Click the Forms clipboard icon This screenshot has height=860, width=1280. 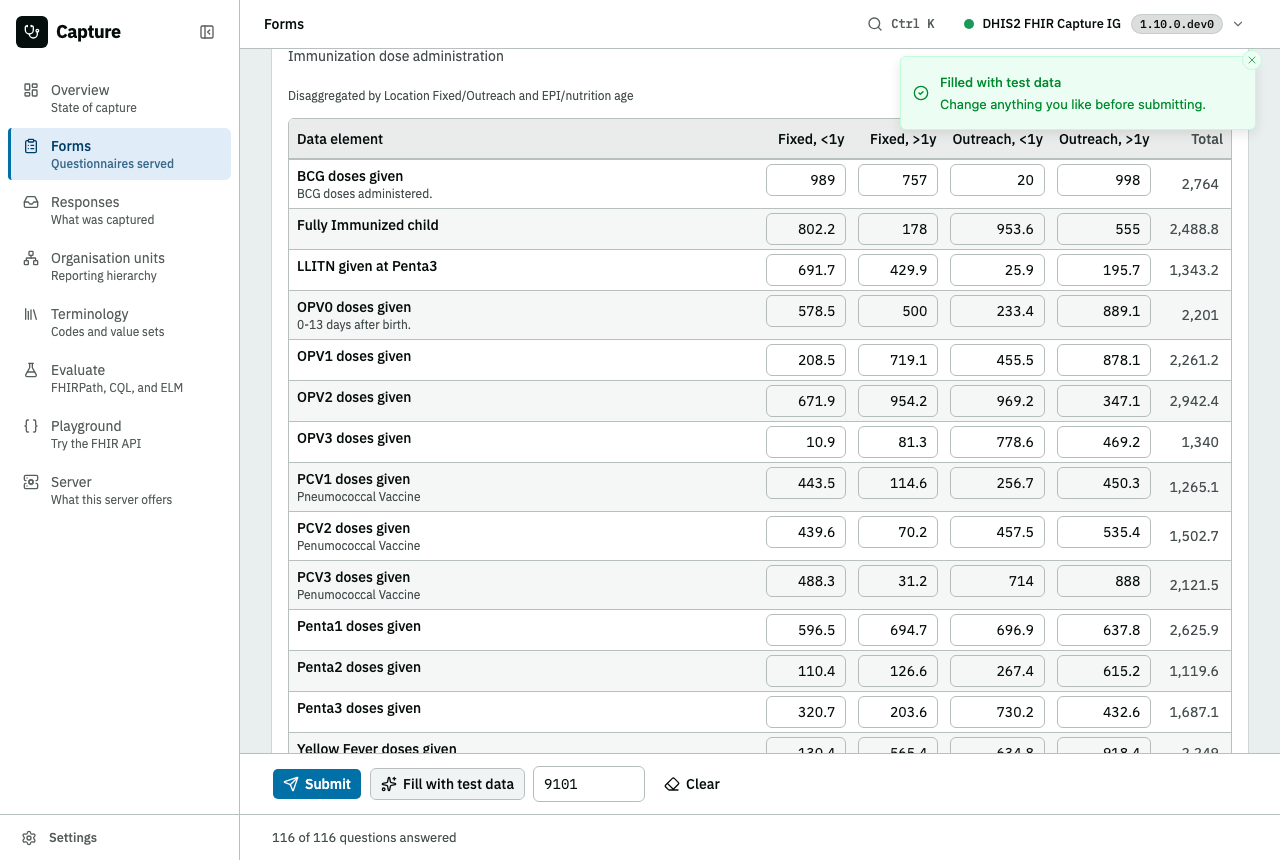point(31,146)
